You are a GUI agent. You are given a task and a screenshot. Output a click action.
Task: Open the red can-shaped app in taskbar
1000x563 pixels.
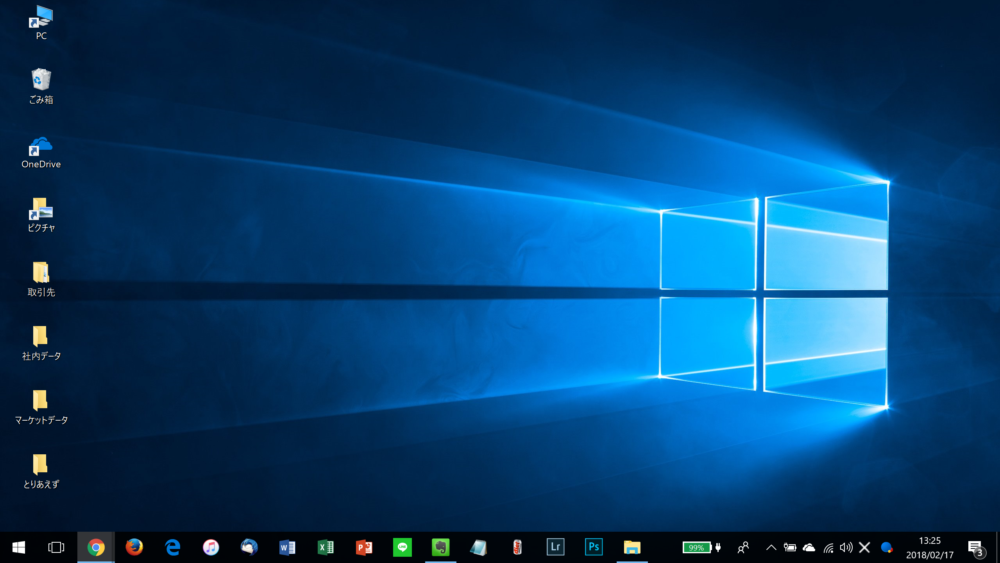(517, 547)
